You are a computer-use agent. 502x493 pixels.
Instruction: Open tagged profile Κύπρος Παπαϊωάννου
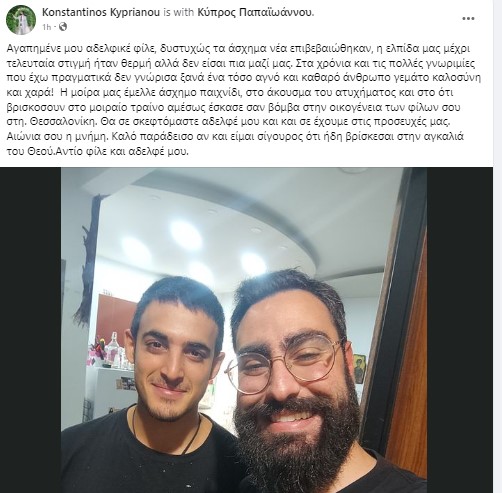click(x=256, y=12)
